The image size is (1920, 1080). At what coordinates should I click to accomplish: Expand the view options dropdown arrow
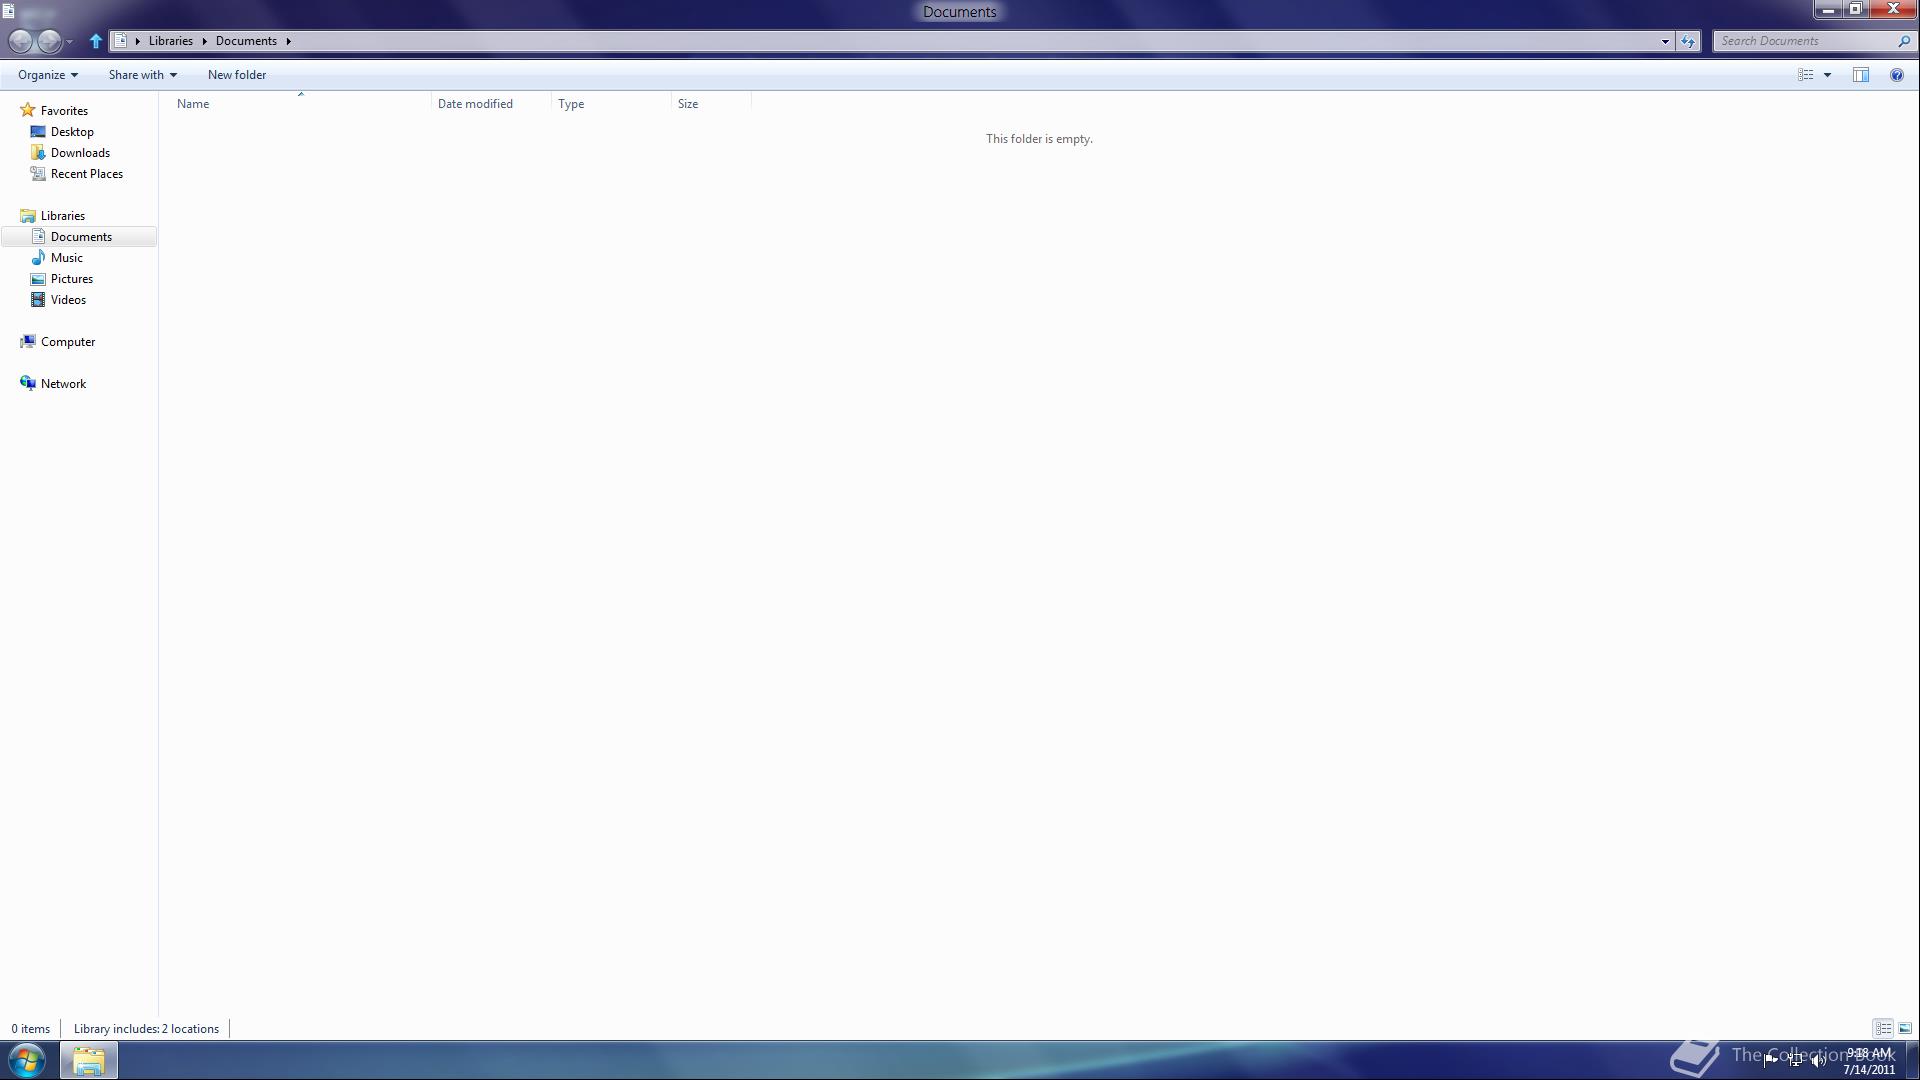tap(1827, 75)
